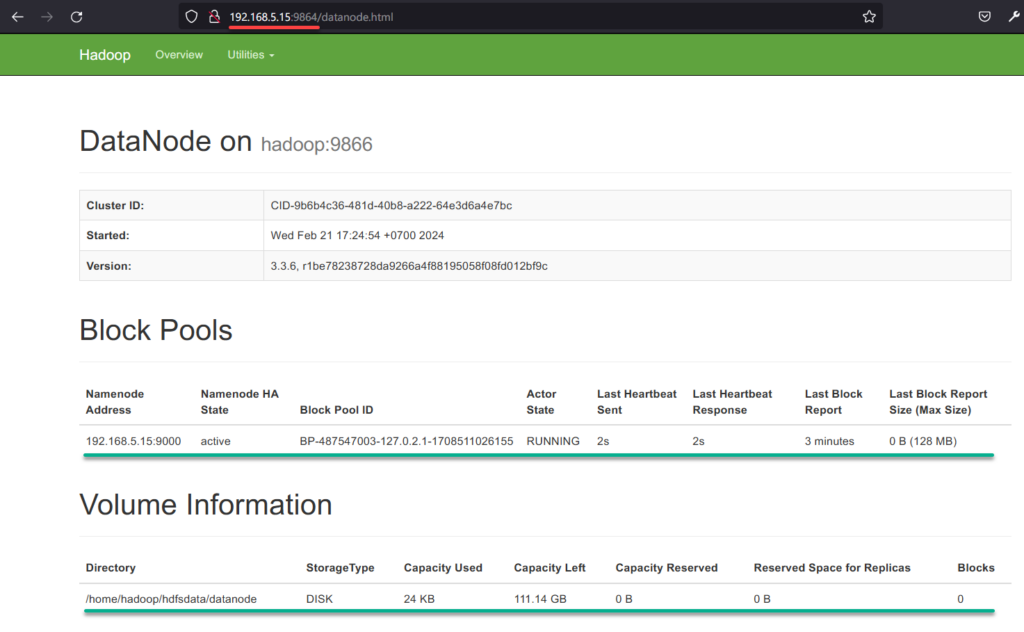The width and height of the screenshot is (1024, 632).
Task: Switch to the Overview page
Action: [x=179, y=55]
